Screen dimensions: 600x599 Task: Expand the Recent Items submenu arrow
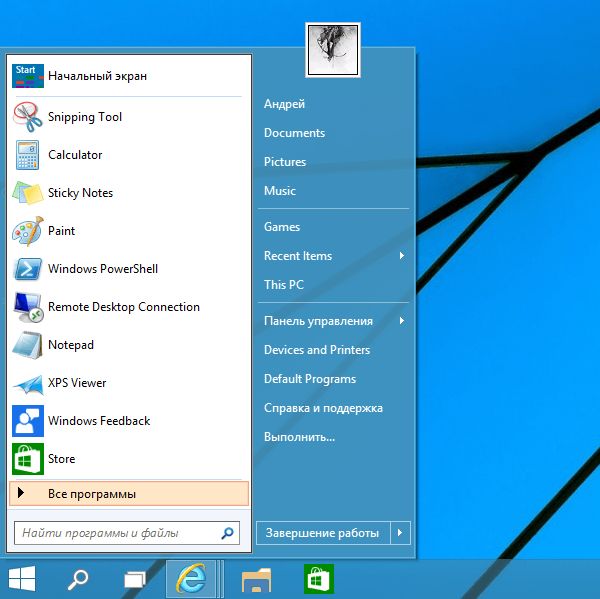401,256
